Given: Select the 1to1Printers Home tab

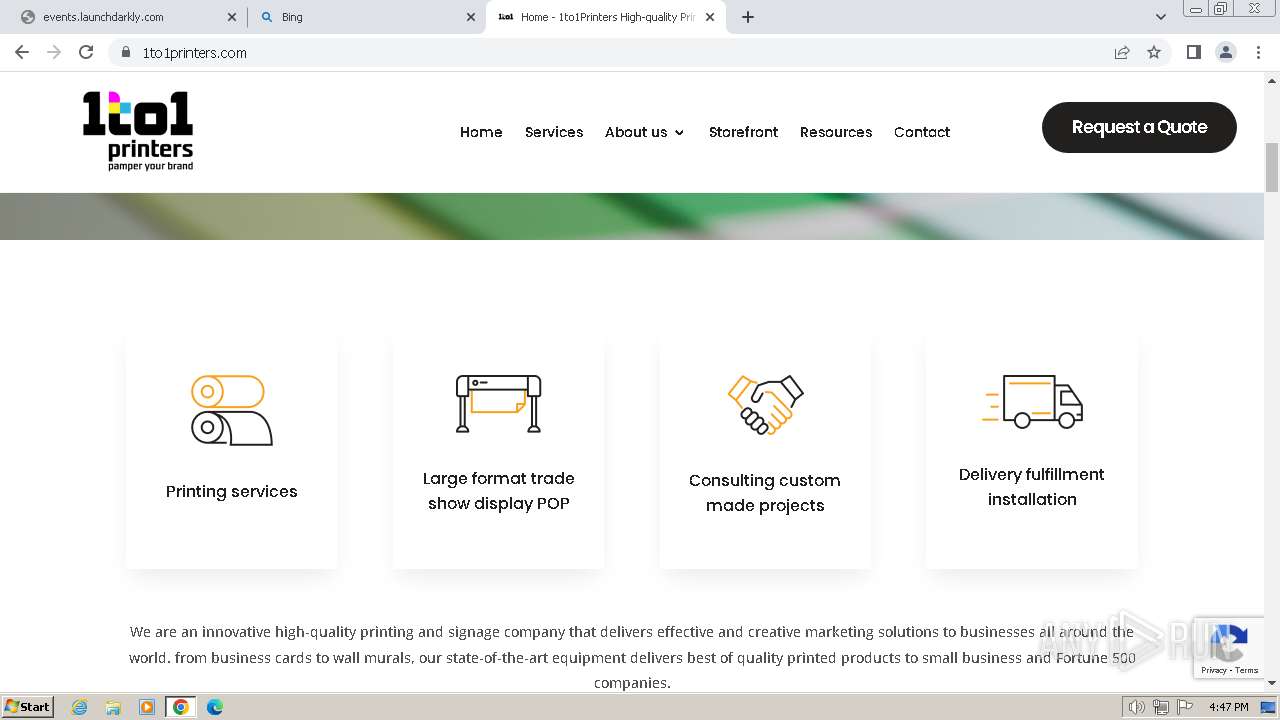Looking at the screenshot, I should tap(606, 17).
